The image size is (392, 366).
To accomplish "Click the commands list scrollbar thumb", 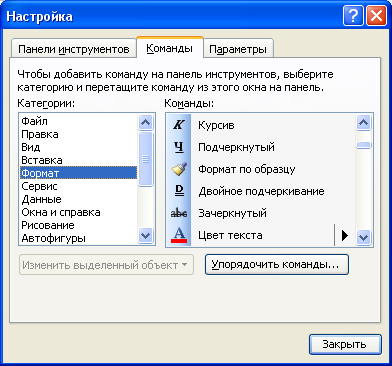I will (x=363, y=145).
